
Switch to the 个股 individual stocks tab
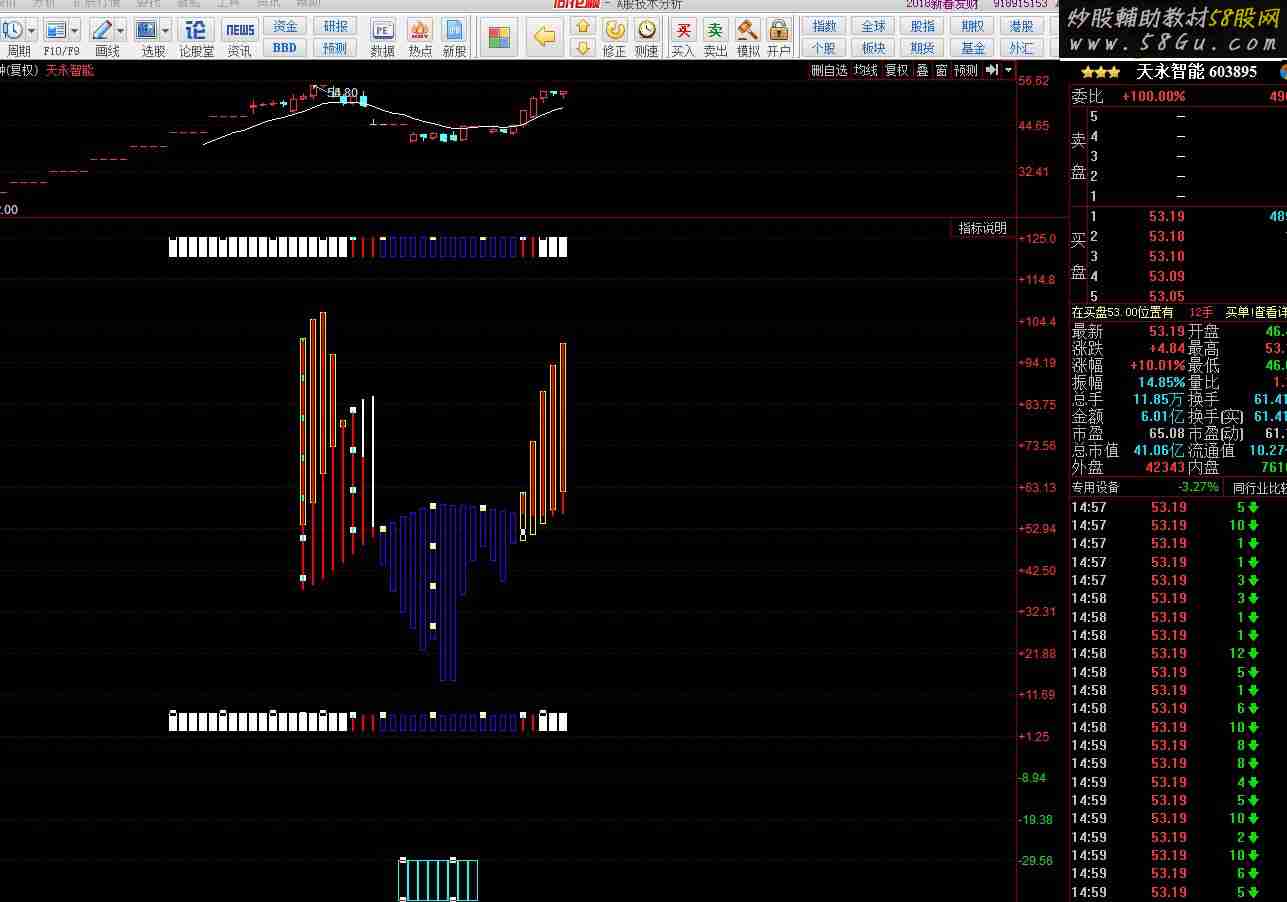pos(824,48)
